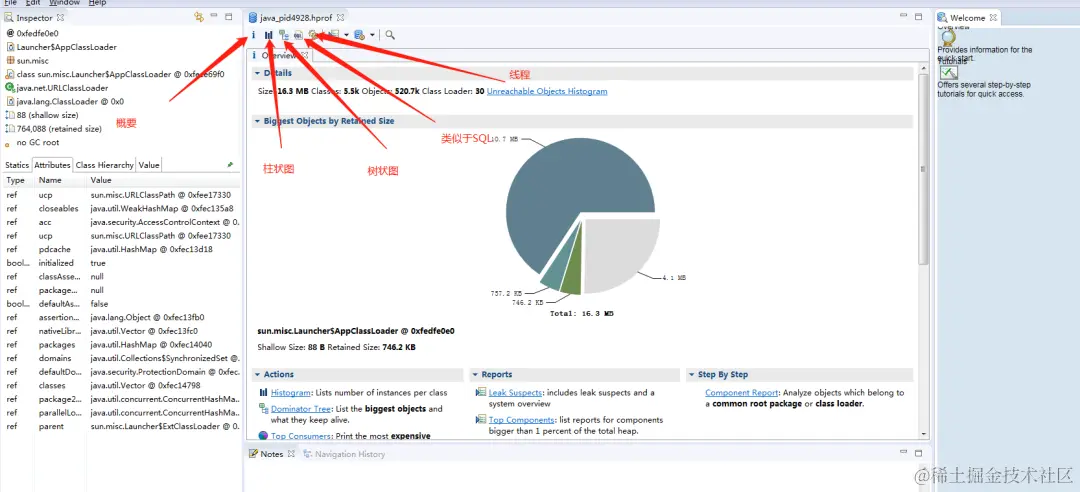This screenshot has height=492, width=1080.
Task: Open the Overview pane via the toolbar i icon
Action: (x=254, y=34)
